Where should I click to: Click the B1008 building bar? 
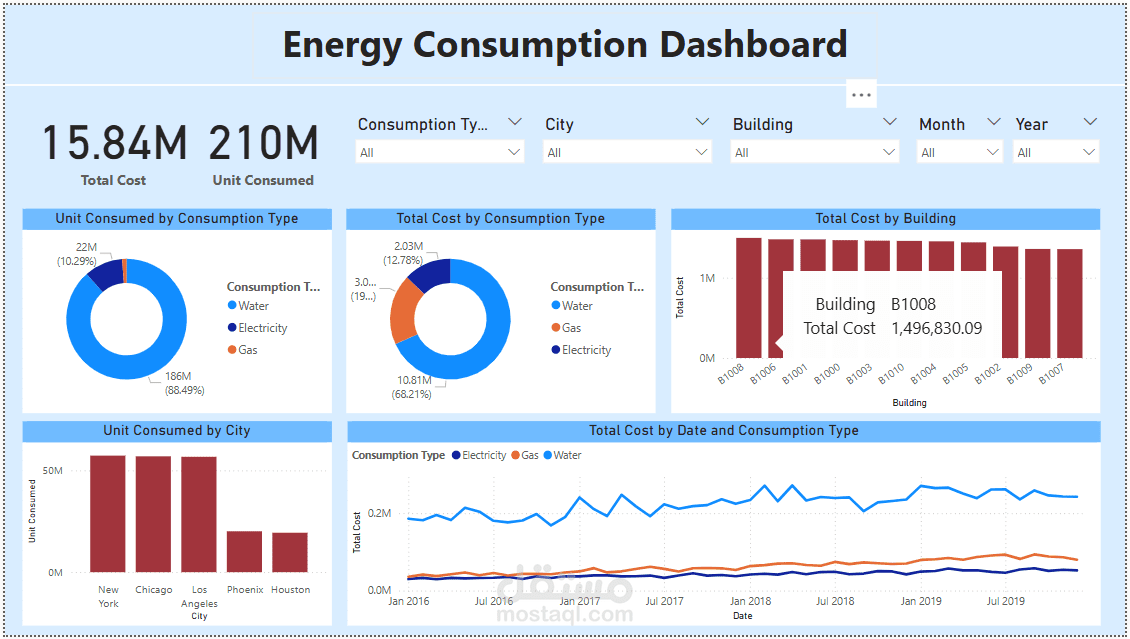(749, 298)
